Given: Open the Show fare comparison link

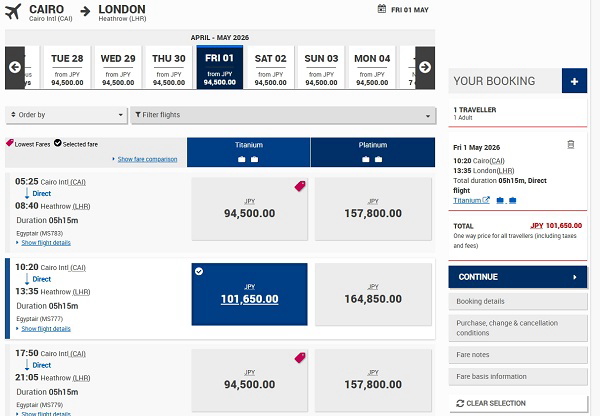Looking at the screenshot, I should 147,159.
